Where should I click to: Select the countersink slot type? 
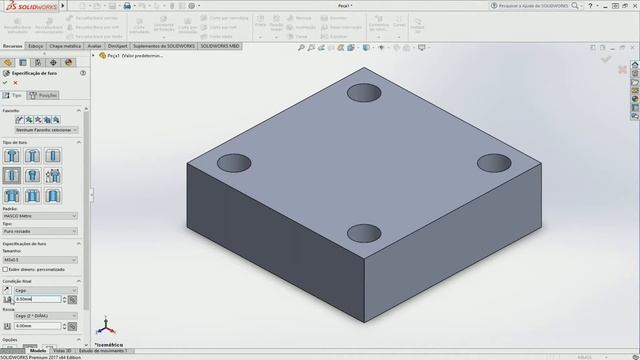(32, 196)
